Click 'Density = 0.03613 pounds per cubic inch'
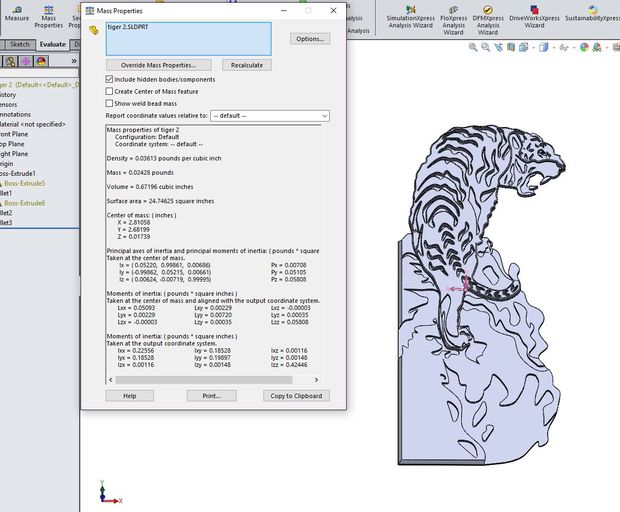The width and height of the screenshot is (620, 512). tap(164, 159)
